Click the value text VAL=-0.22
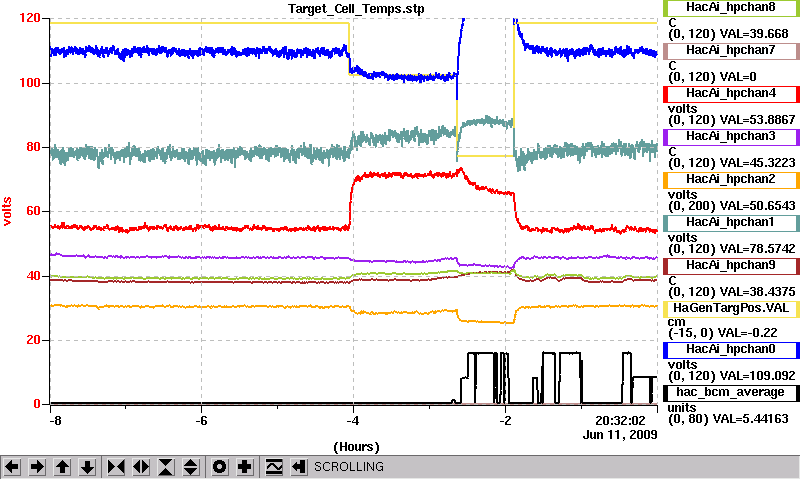The height and width of the screenshot is (479, 800). [747, 333]
